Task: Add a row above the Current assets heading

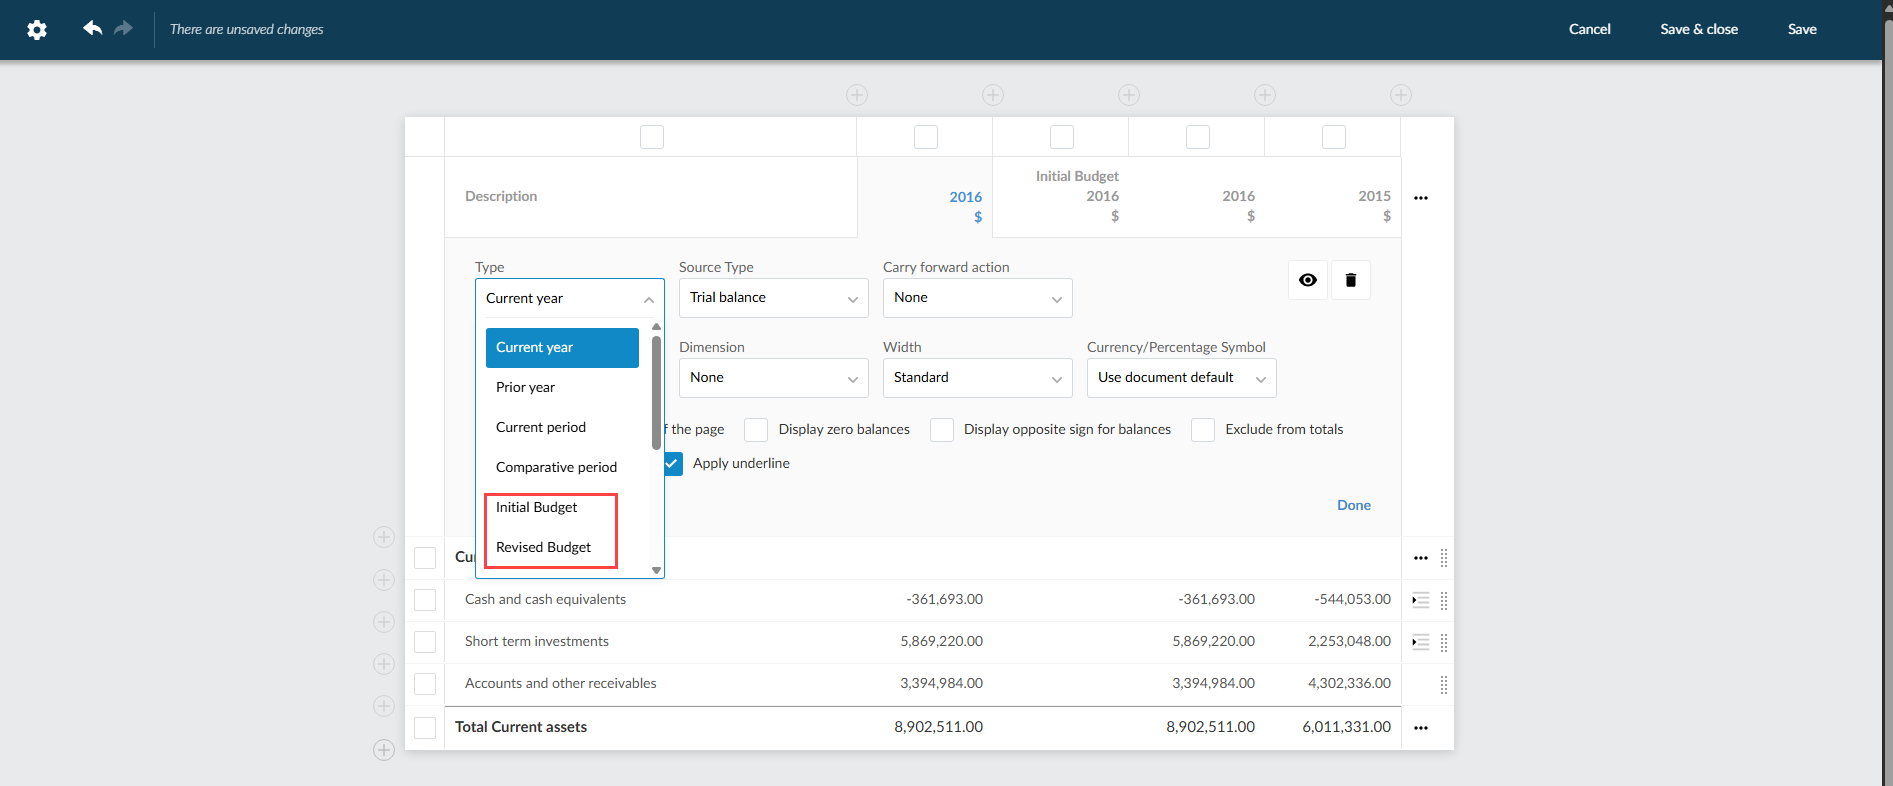Action: click(384, 537)
